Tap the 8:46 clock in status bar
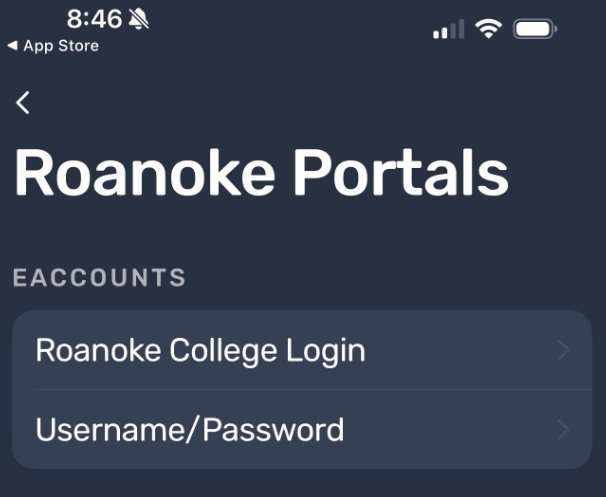The image size is (606, 497). click(93, 19)
